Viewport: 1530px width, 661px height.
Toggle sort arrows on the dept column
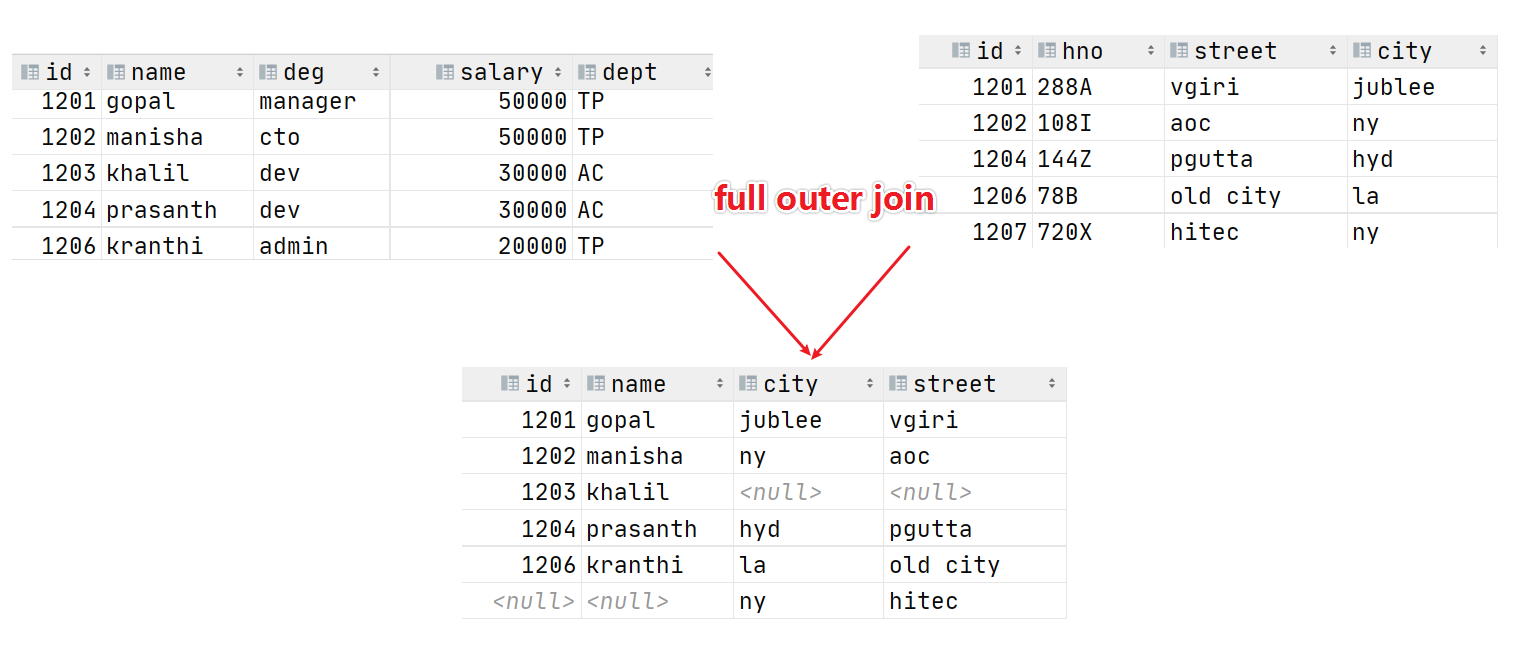707,72
